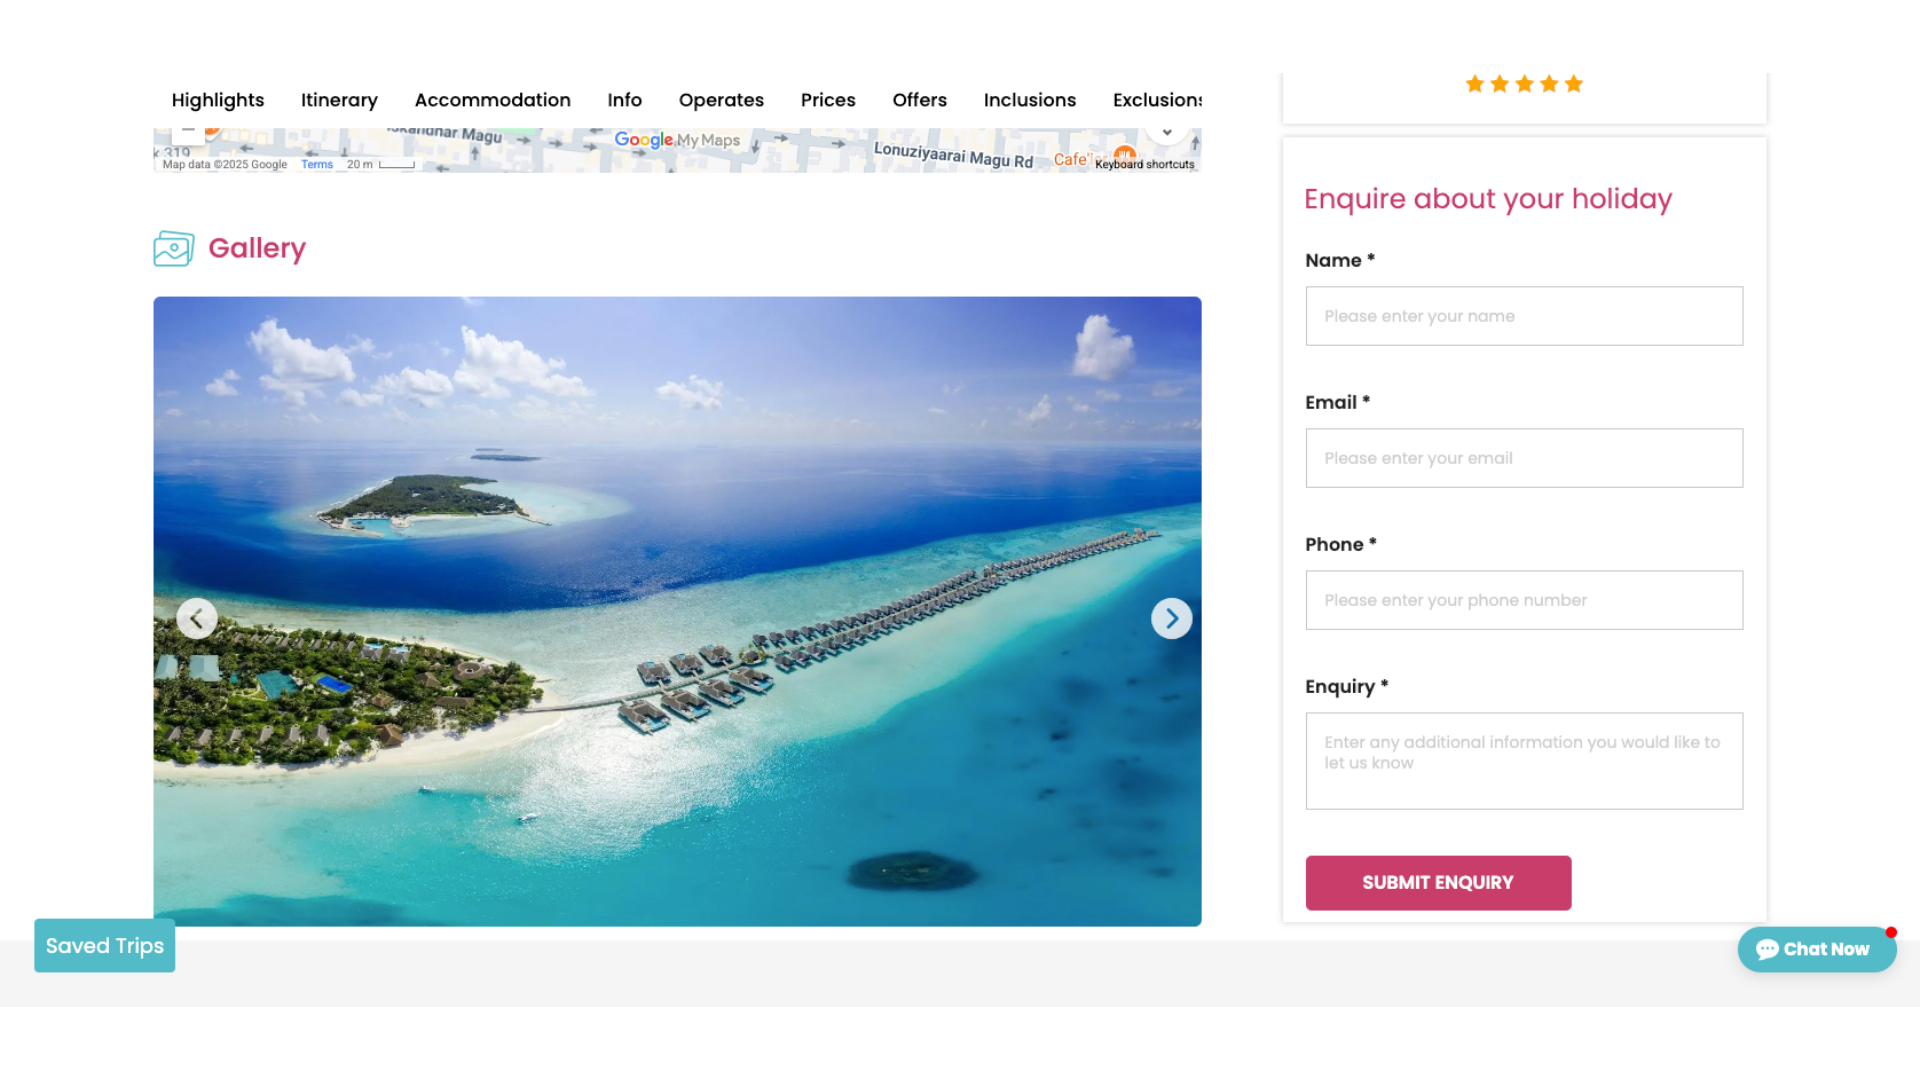Click the Enquiry text area
The image size is (1920, 1080).
point(1523,761)
